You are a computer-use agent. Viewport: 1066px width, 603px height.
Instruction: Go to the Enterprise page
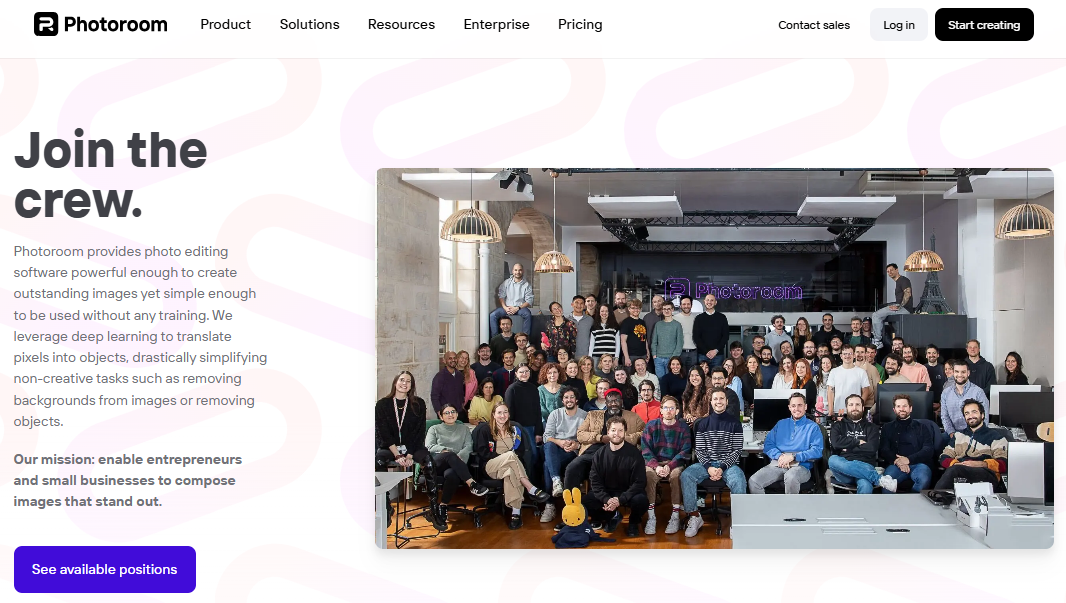click(x=496, y=24)
